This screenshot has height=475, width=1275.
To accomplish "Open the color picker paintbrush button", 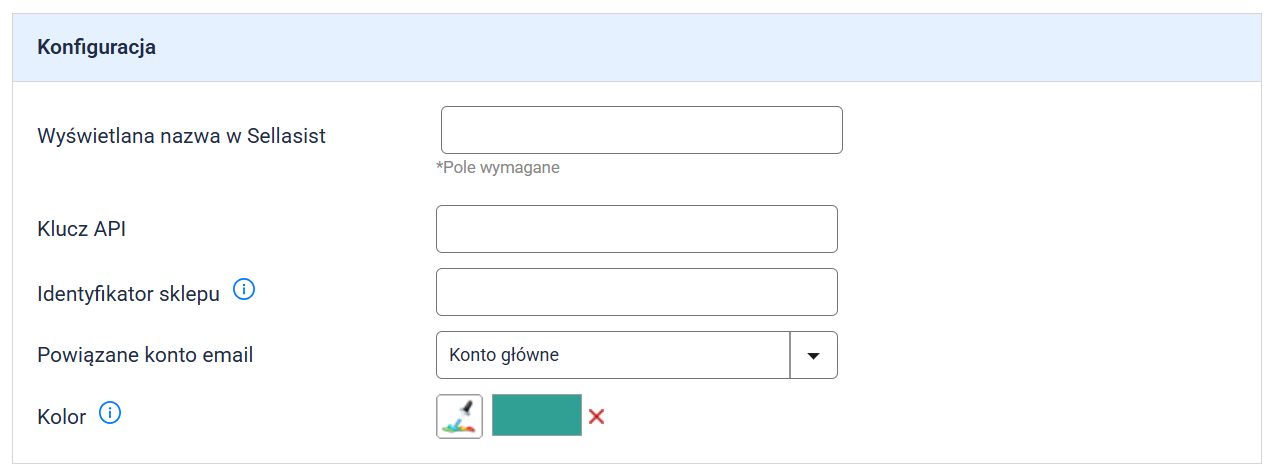I will pyautogui.click(x=459, y=416).
